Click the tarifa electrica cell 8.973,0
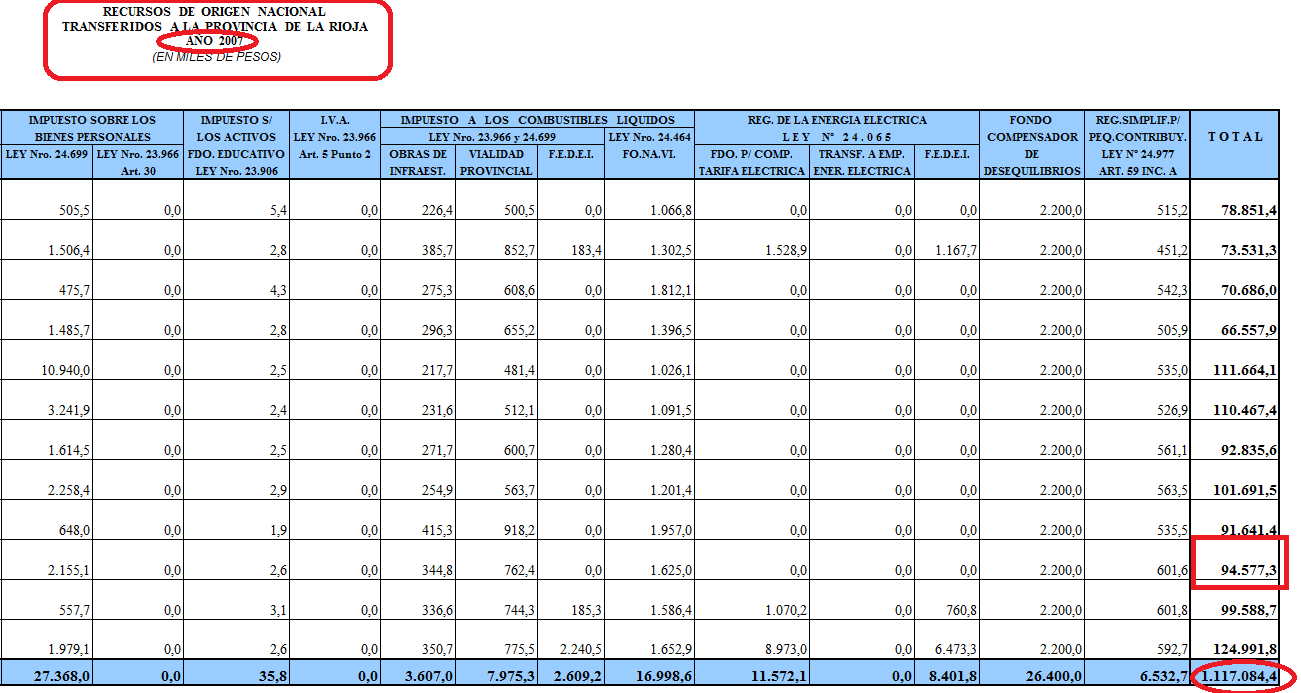The image size is (1301, 693). [782, 650]
